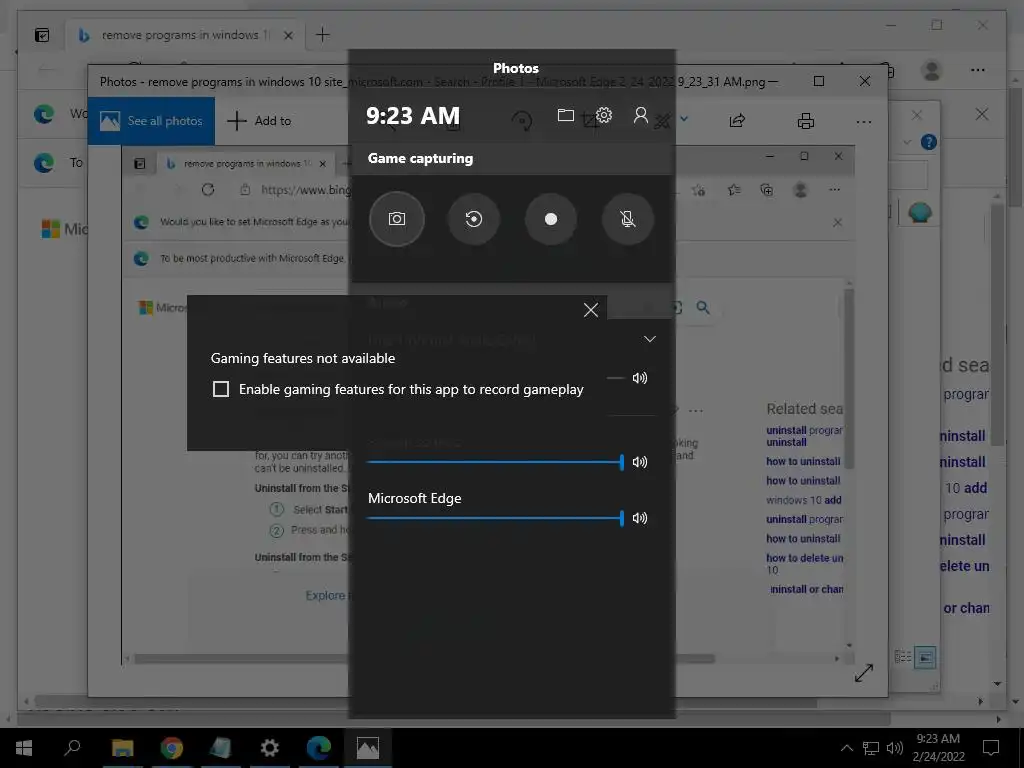Show hidden tray icons chevron

846,748
